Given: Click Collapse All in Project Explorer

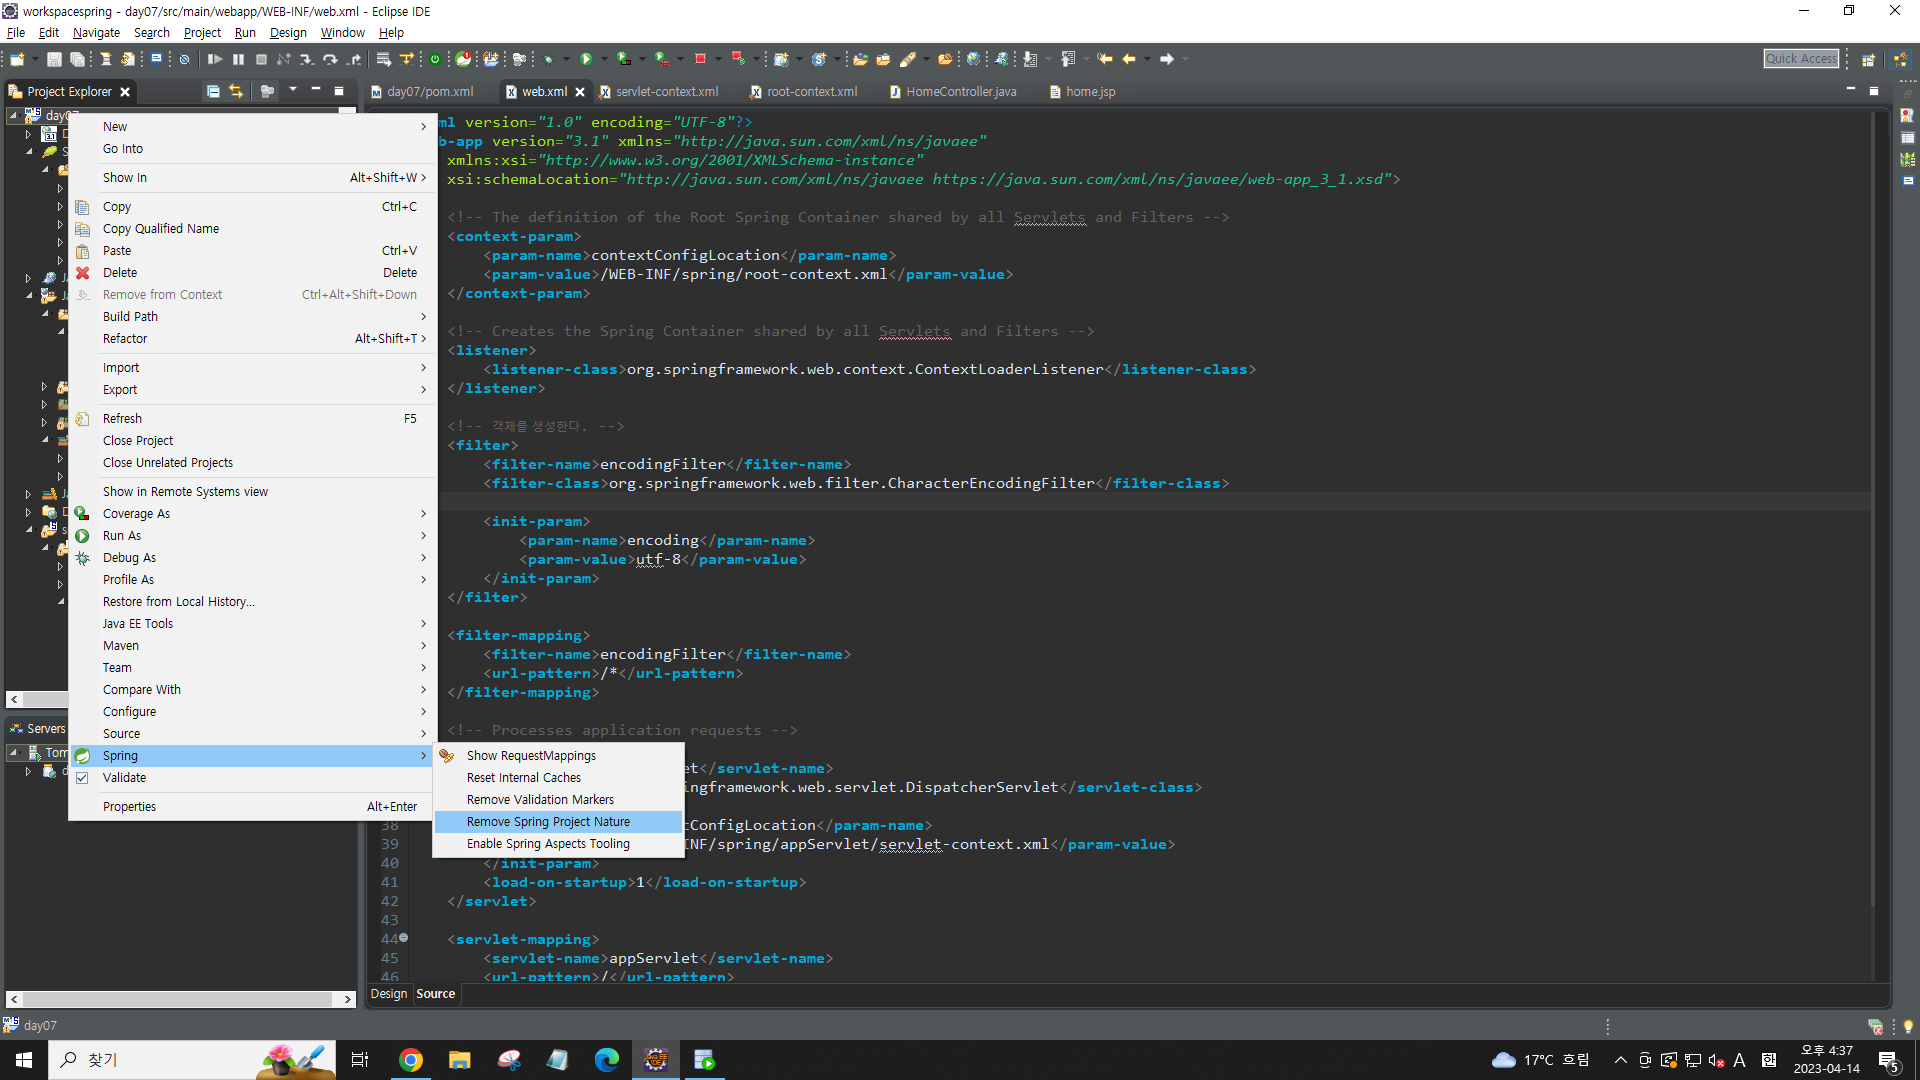Looking at the screenshot, I should coord(213,91).
